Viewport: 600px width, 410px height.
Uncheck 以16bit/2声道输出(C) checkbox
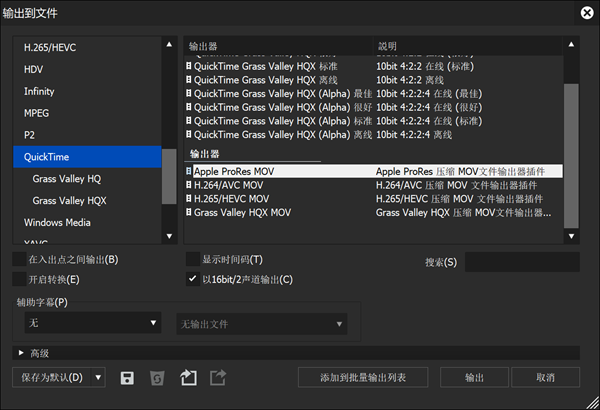193,279
